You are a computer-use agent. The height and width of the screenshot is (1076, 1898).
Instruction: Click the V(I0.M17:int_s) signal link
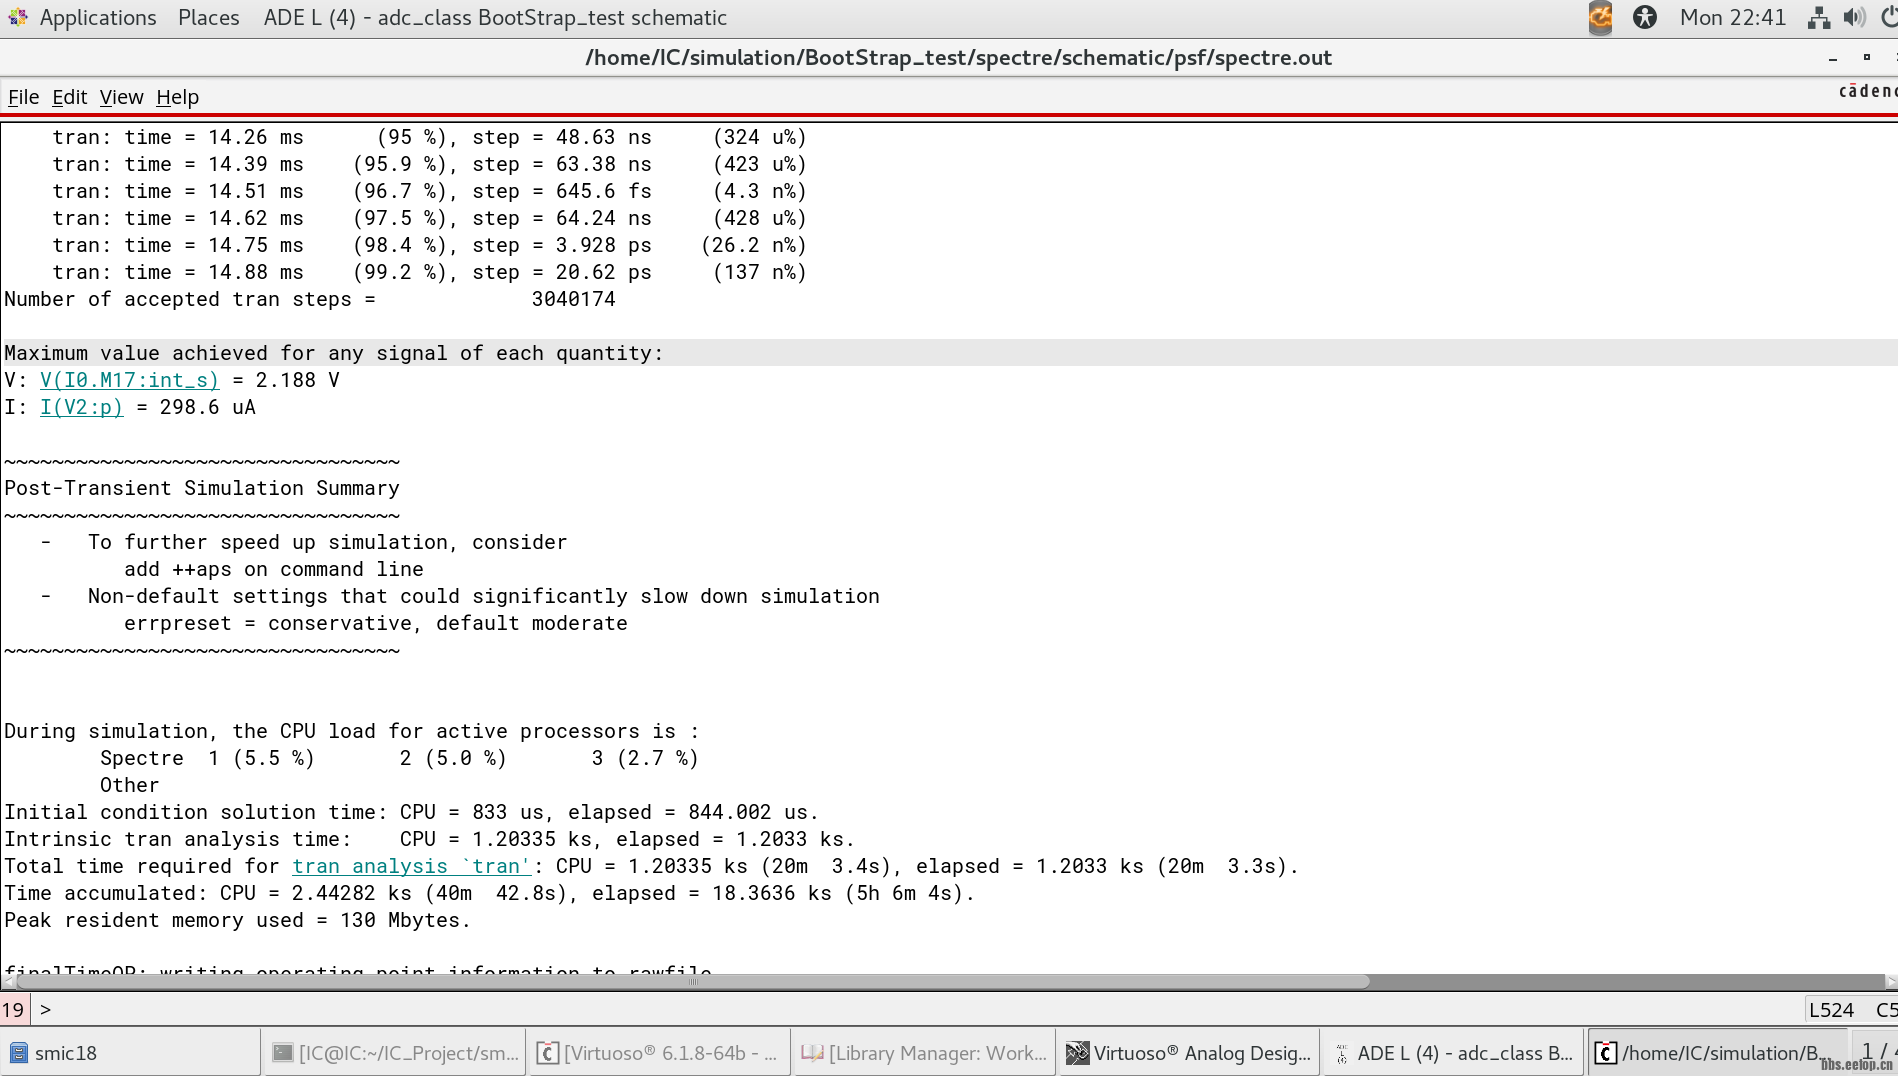(129, 380)
